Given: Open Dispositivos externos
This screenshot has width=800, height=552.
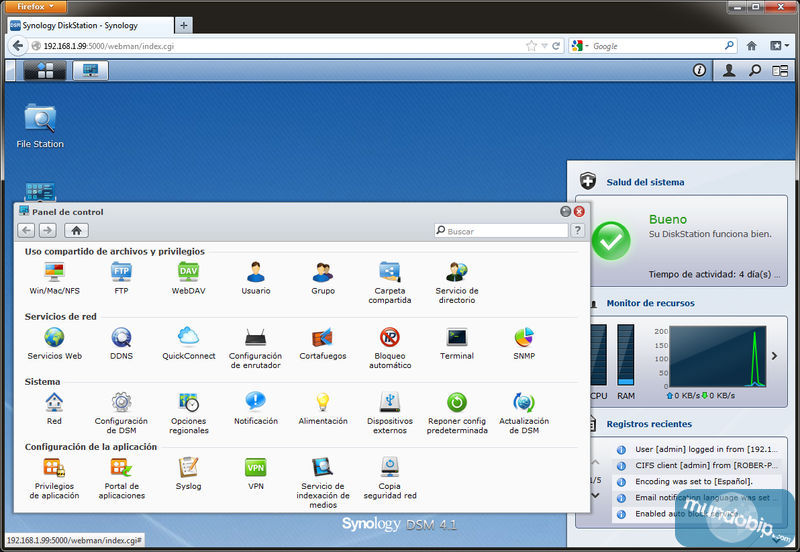Looking at the screenshot, I should click(x=390, y=413).
